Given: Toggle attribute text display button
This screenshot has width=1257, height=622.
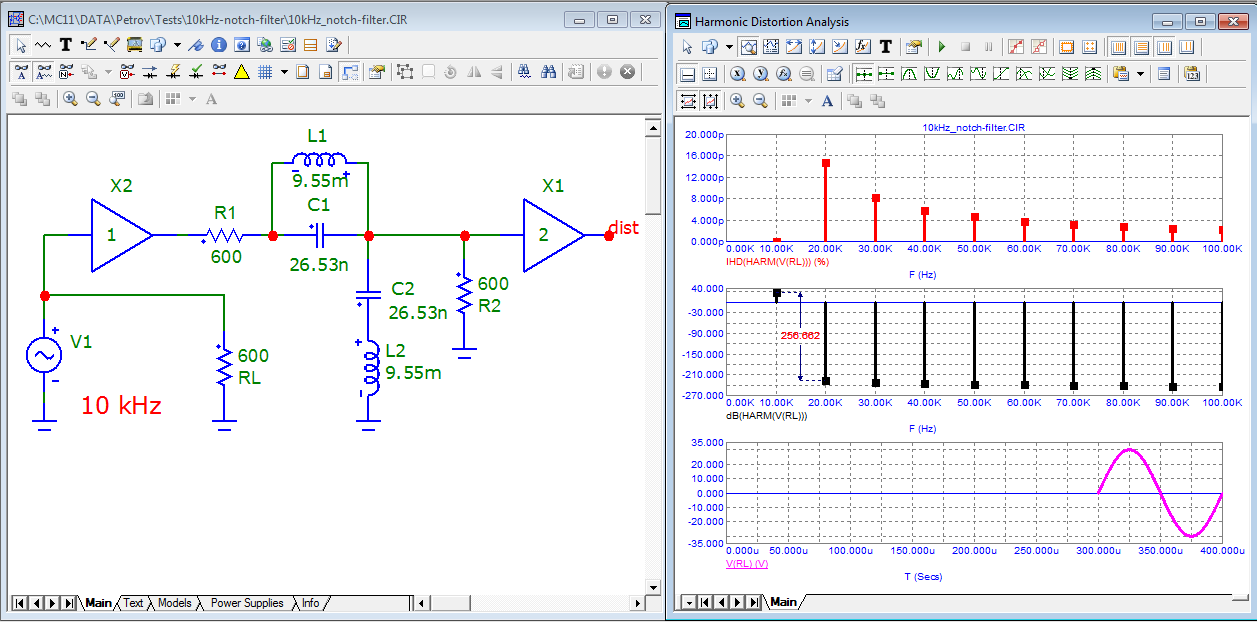Looking at the screenshot, I should pyautogui.click(x=19, y=72).
